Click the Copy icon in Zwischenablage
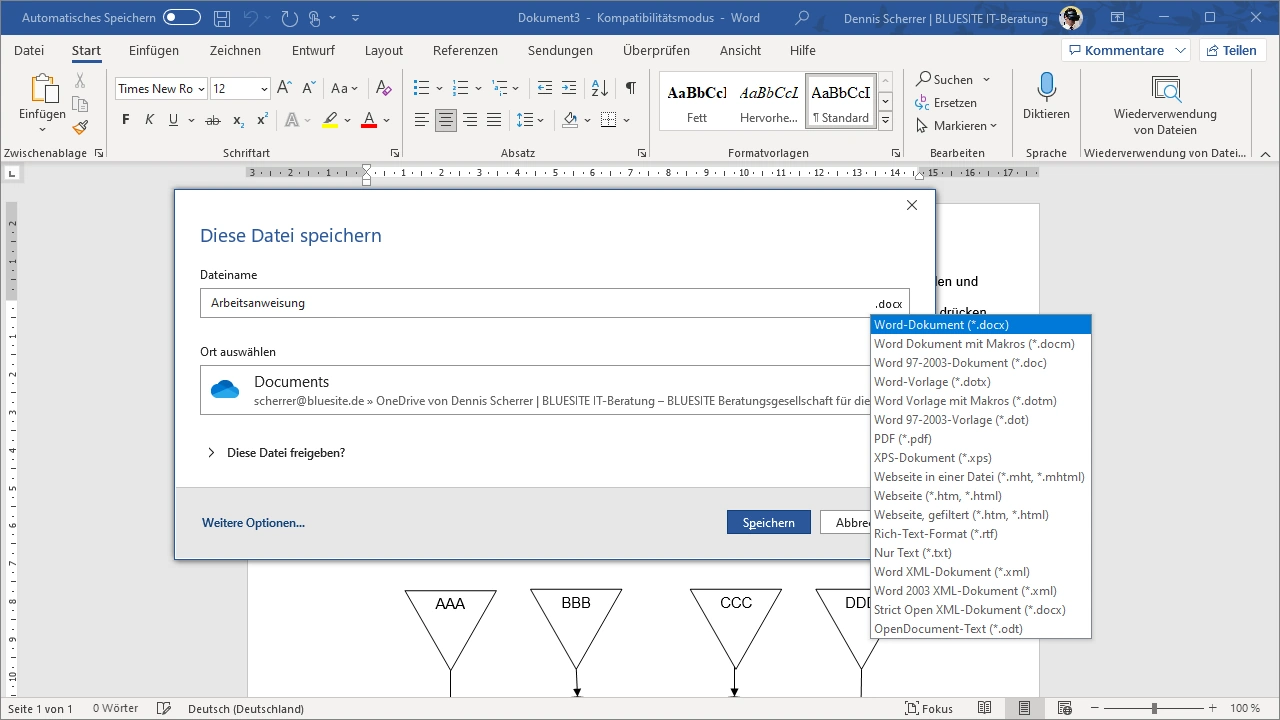 (81, 104)
